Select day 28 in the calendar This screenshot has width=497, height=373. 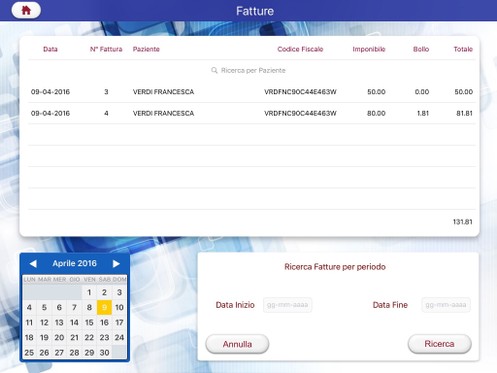coord(74,352)
